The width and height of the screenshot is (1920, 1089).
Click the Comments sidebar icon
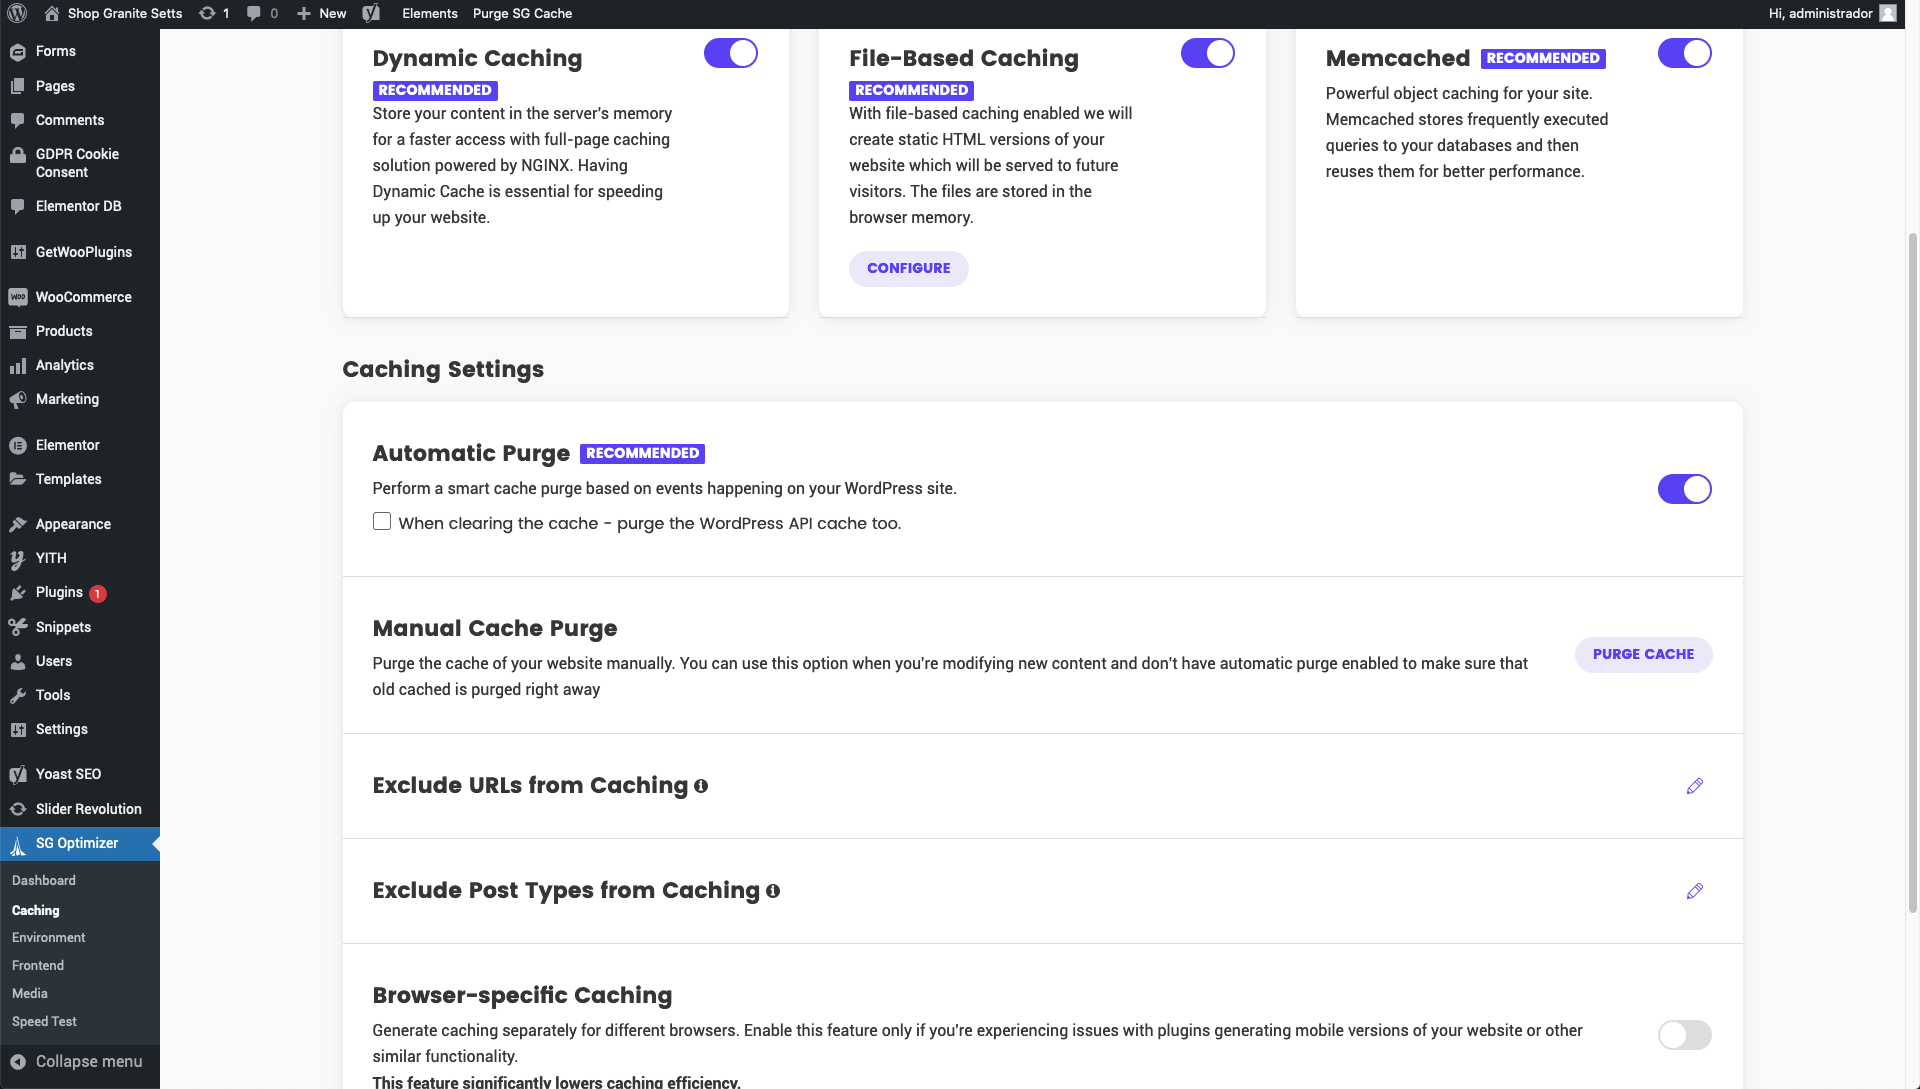click(18, 120)
